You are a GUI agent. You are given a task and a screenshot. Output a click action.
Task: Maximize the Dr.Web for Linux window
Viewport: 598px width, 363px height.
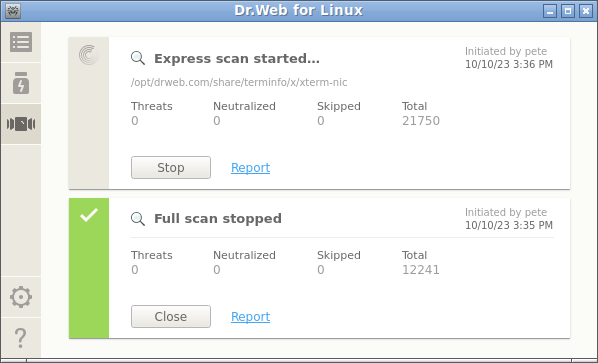567,11
